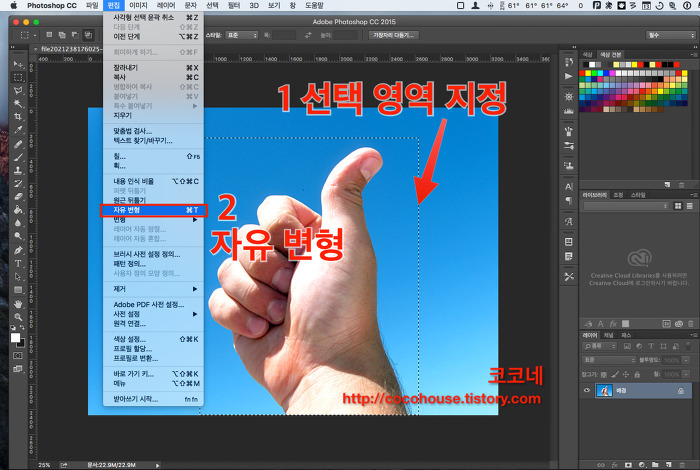
Task: Toggle lock all padlock beside 잠그기
Action: coord(637,374)
